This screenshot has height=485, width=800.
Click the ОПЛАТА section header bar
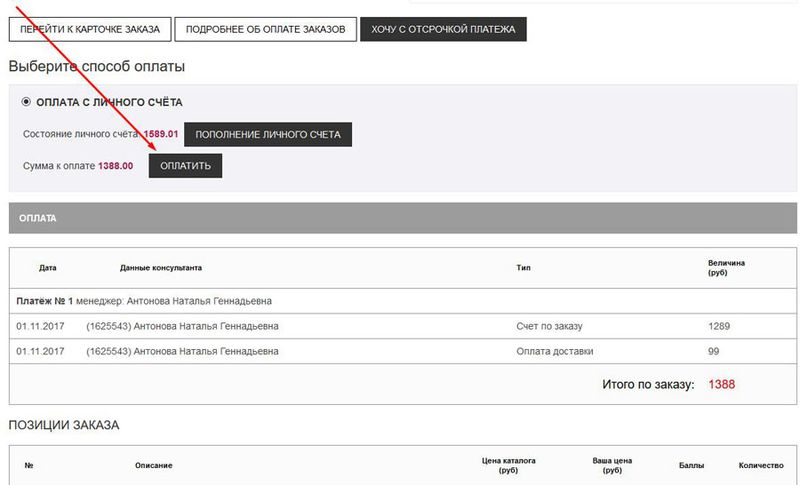point(403,218)
